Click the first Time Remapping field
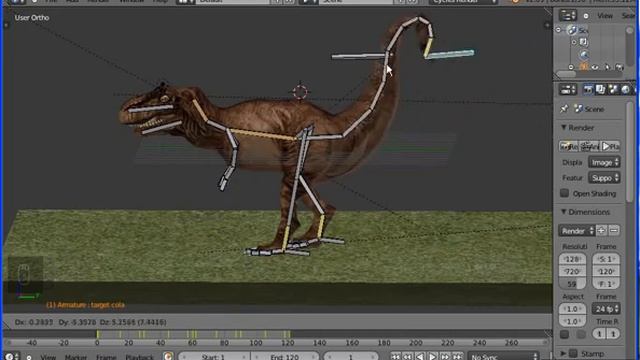The width and height of the screenshot is (640, 360). click(x=599, y=334)
